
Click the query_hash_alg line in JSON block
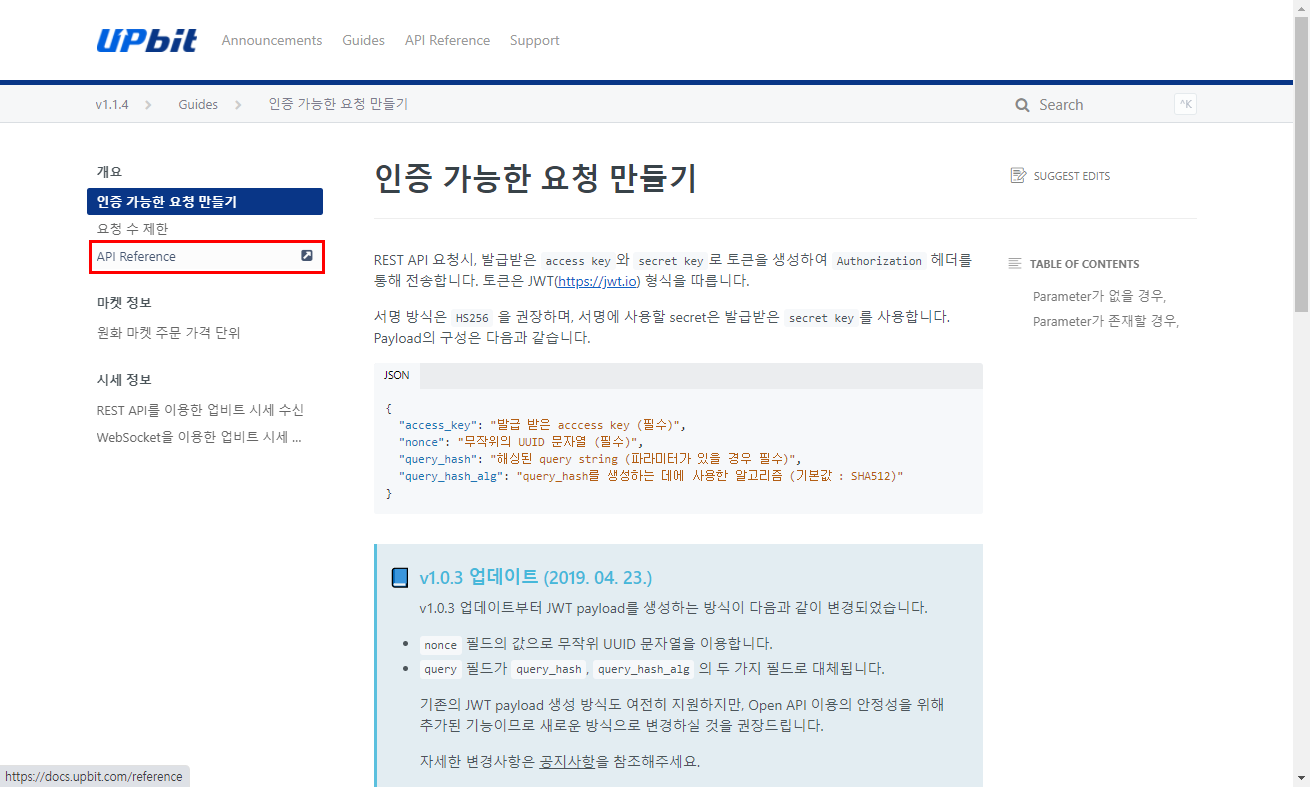pyautogui.click(x=650, y=476)
